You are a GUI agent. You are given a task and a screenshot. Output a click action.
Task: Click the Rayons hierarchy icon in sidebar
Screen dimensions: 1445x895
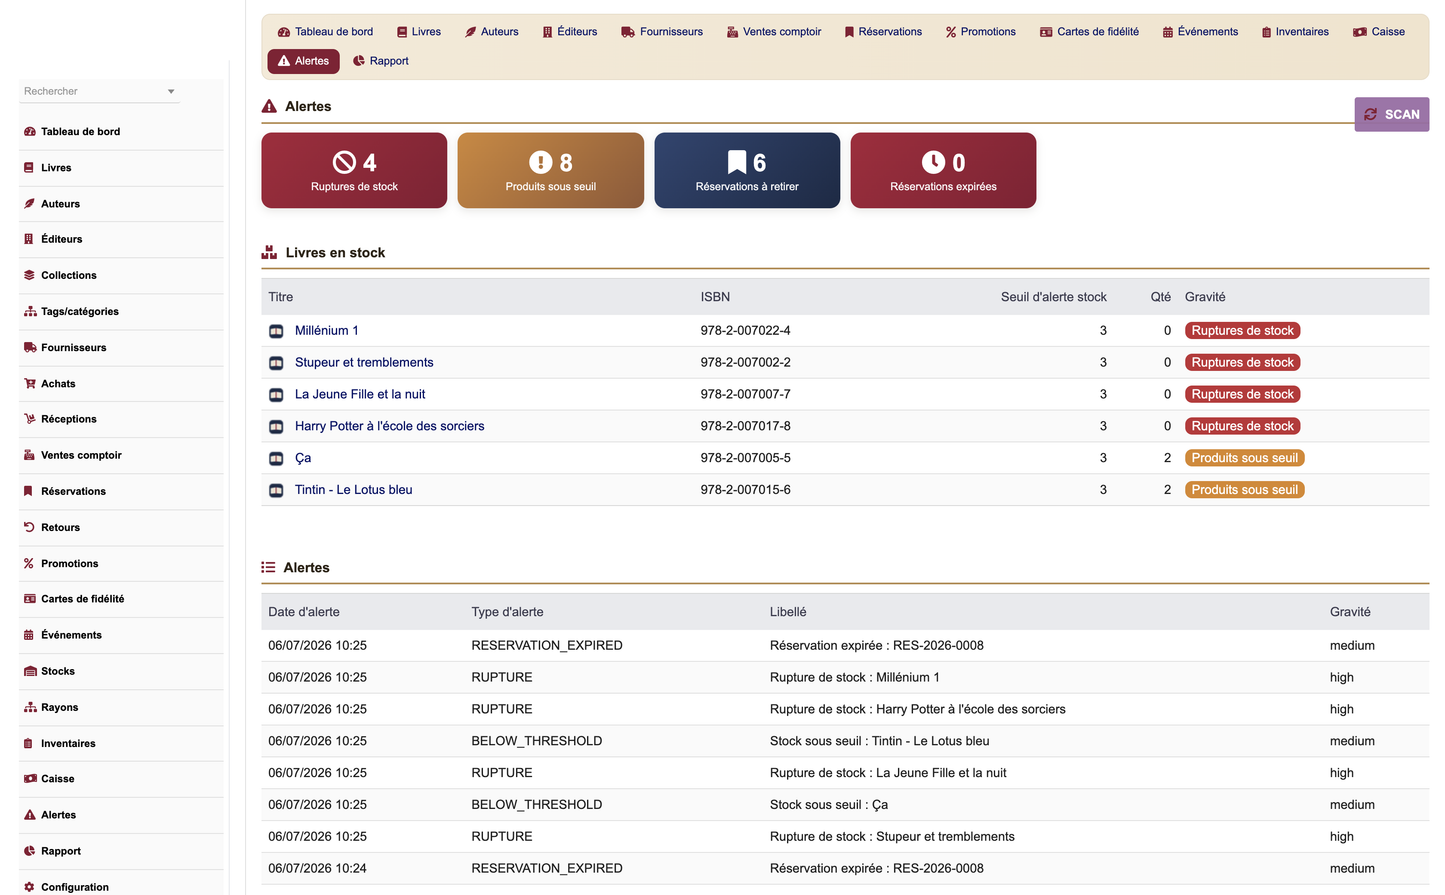coord(29,707)
